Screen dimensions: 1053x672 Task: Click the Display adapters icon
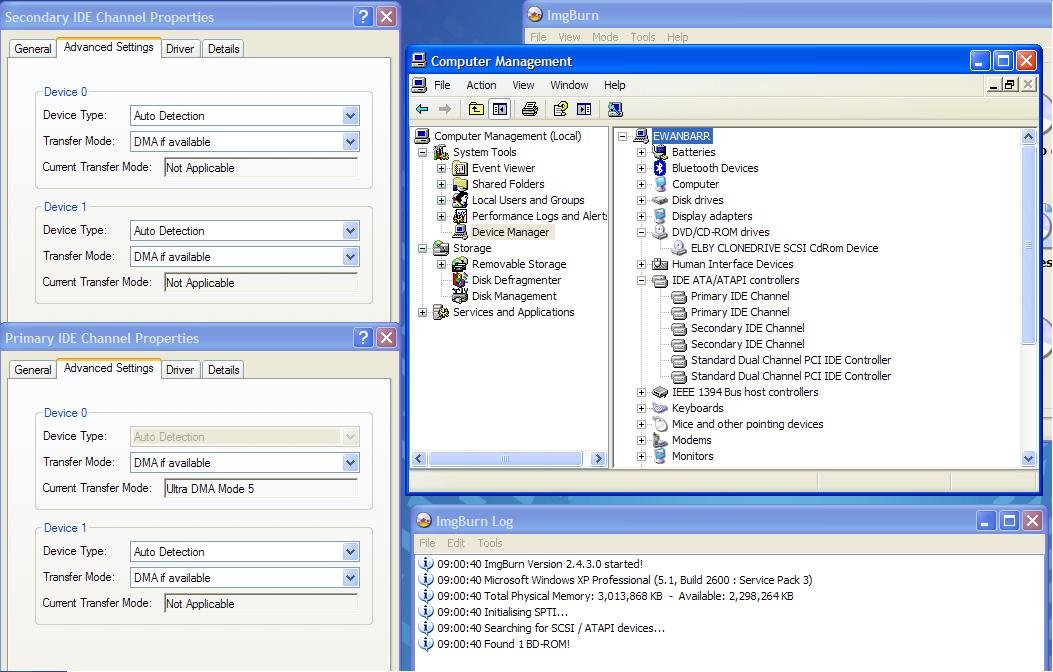[x=660, y=216]
